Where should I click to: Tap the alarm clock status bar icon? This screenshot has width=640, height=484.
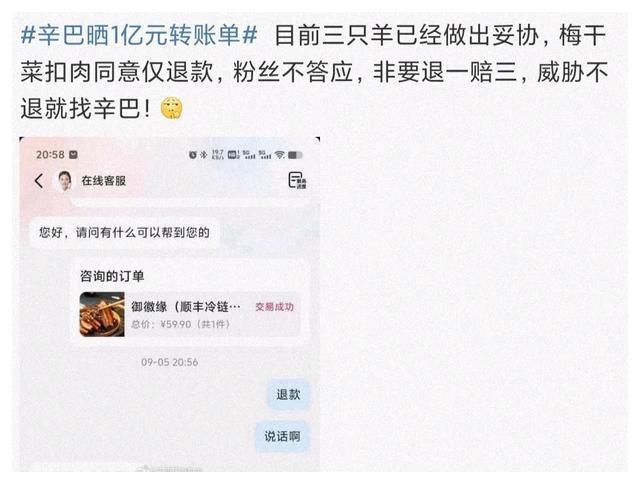(x=193, y=155)
